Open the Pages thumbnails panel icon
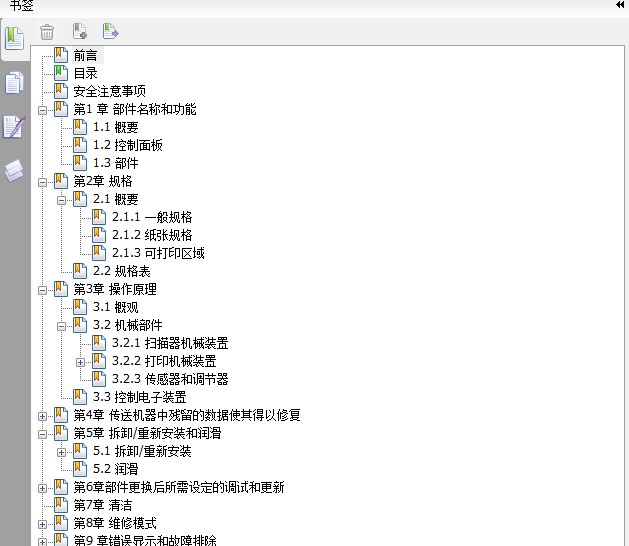This screenshot has width=629, height=546. click(x=14, y=83)
